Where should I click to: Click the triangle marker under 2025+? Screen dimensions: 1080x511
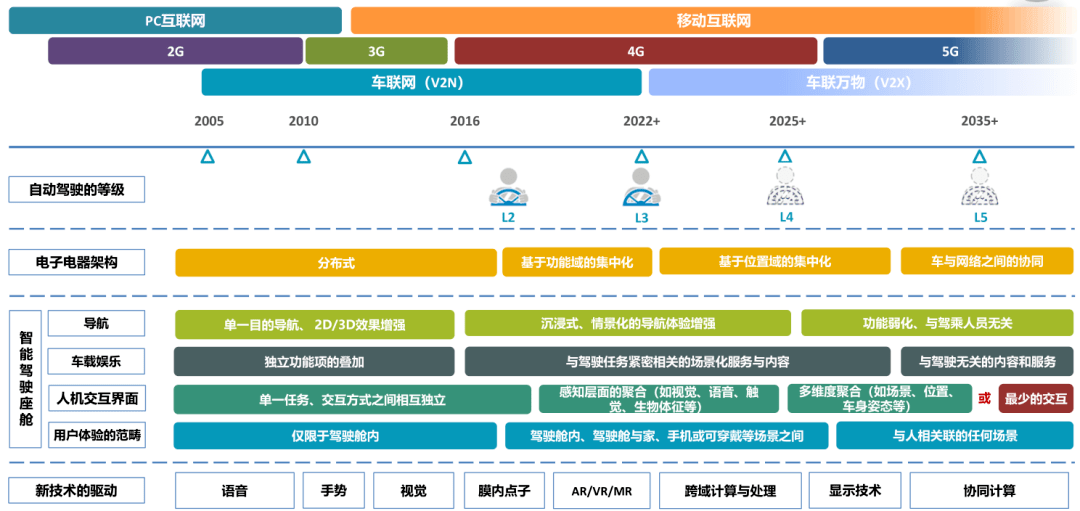tap(785, 157)
